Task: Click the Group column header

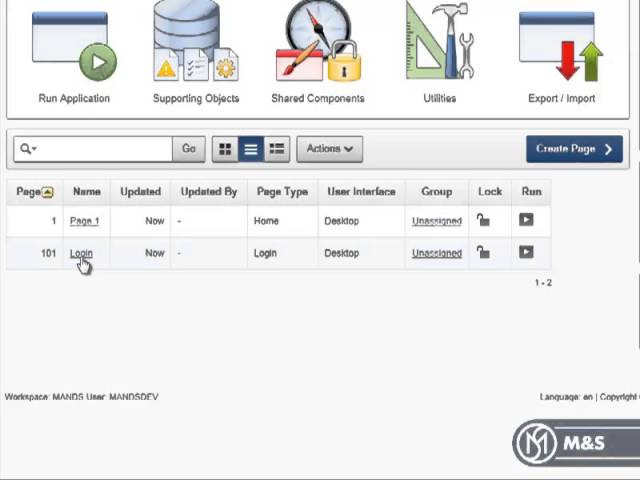Action: tap(437, 192)
